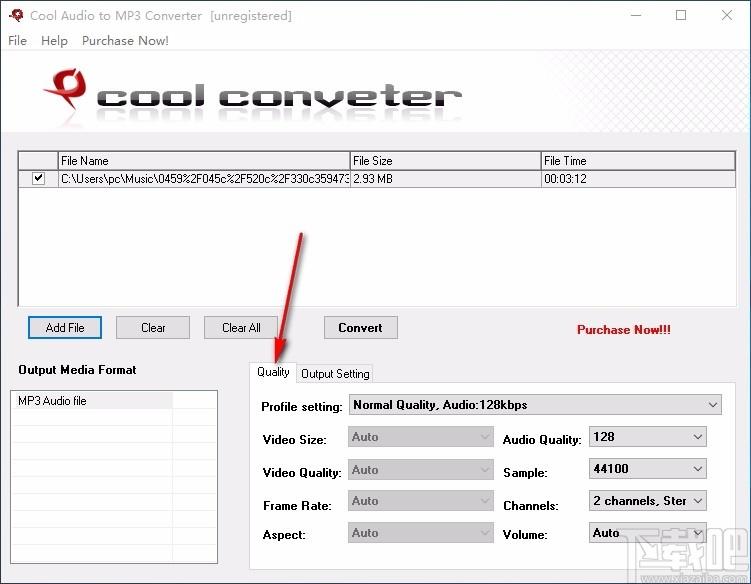Open the Sample 44100 dropdown
Image resolution: width=751 pixels, height=584 pixels.
pyautogui.click(x=648, y=469)
